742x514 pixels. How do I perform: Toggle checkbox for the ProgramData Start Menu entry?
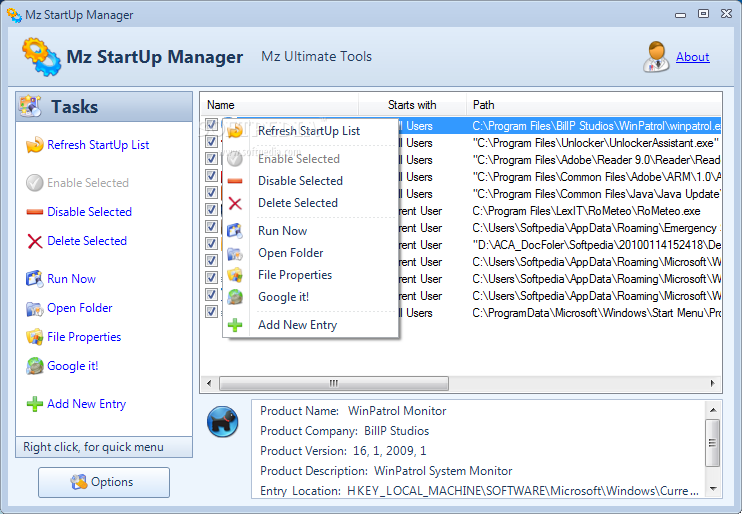point(211,312)
